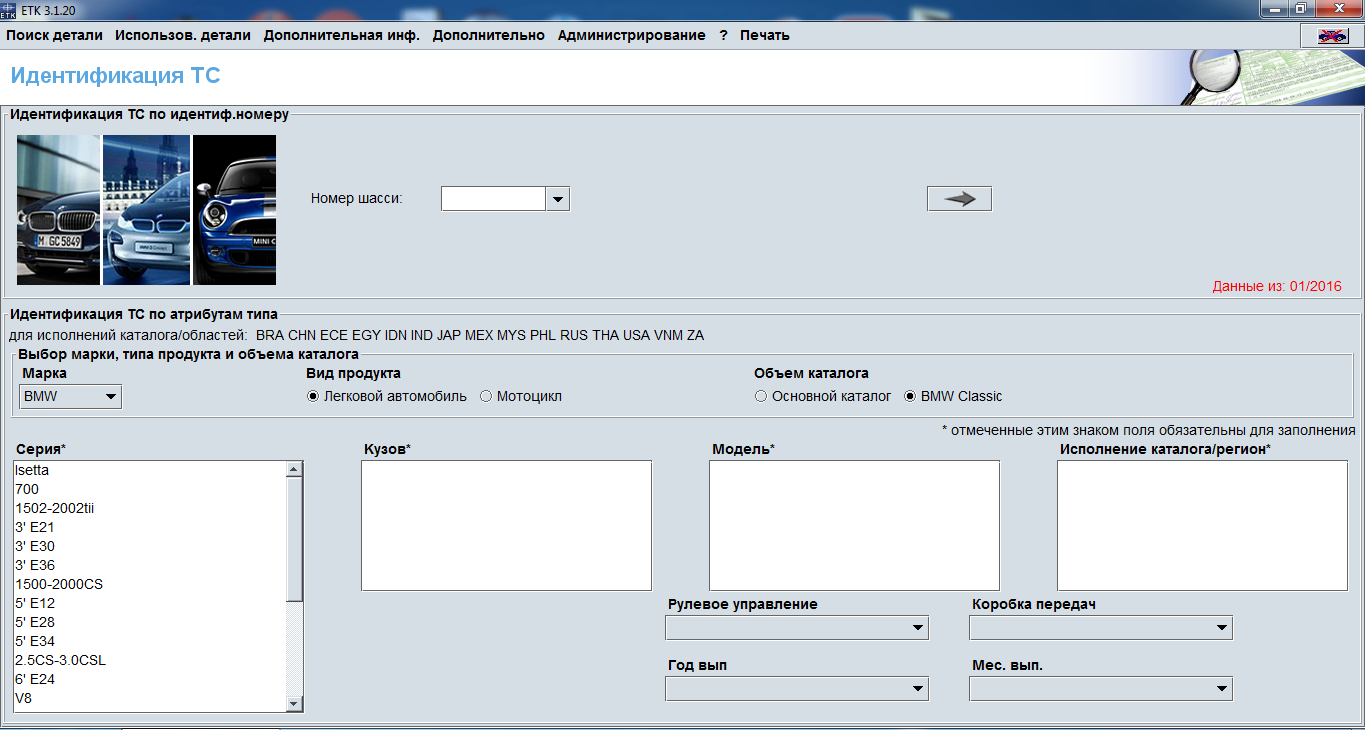Click the empty Модель list box
Screen dimensions: 1365x730
854,526
